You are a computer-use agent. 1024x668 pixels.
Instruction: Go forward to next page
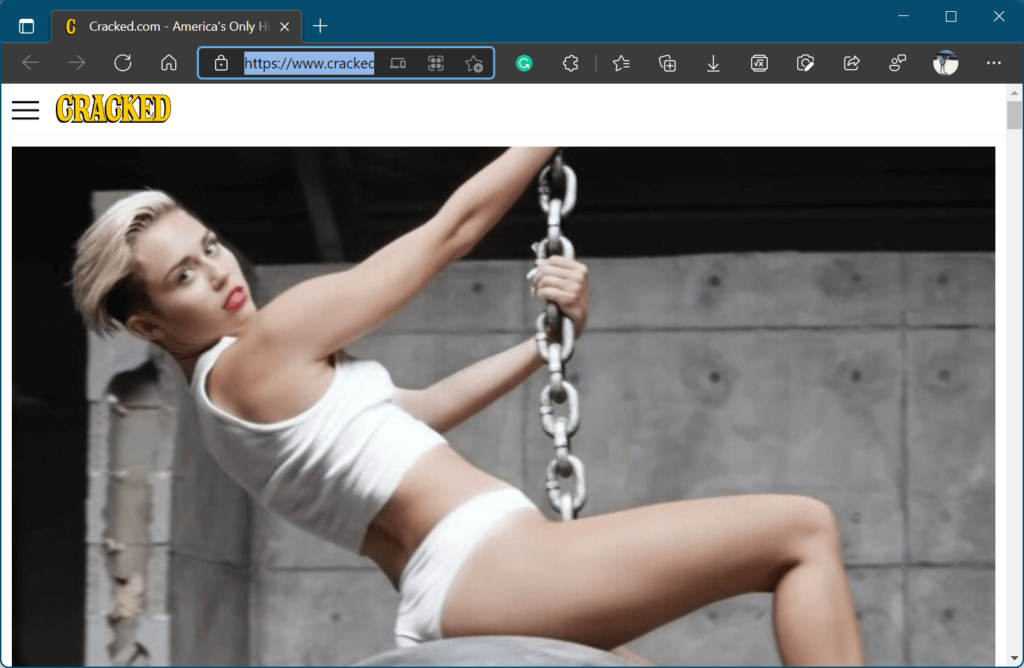click(76, 63)
